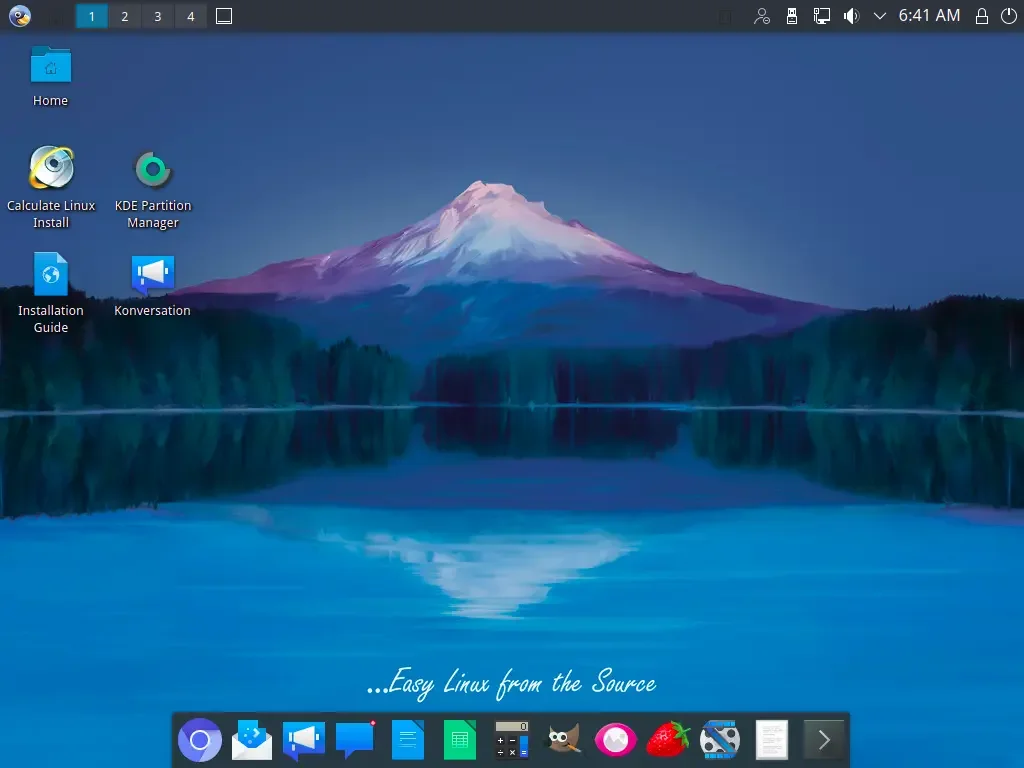Open the audio volume tray icon
Image resolution: width=1024 pixels, height=768 pixels.
click(851, 16)
